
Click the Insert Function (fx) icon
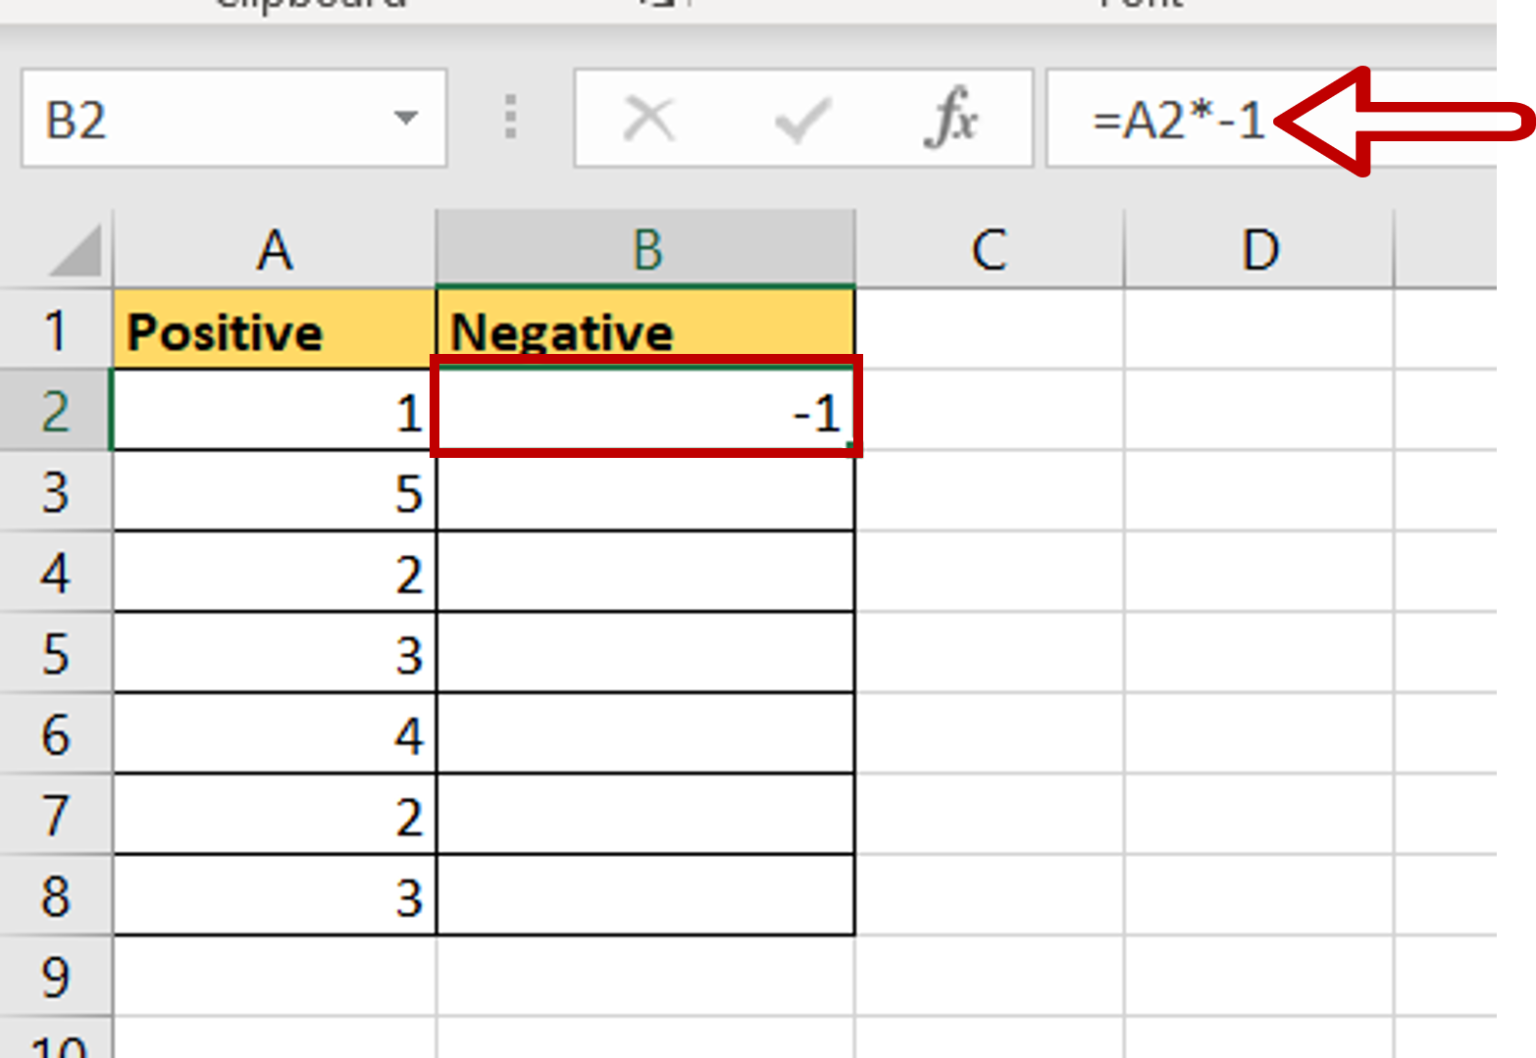(x=952, y=119)
